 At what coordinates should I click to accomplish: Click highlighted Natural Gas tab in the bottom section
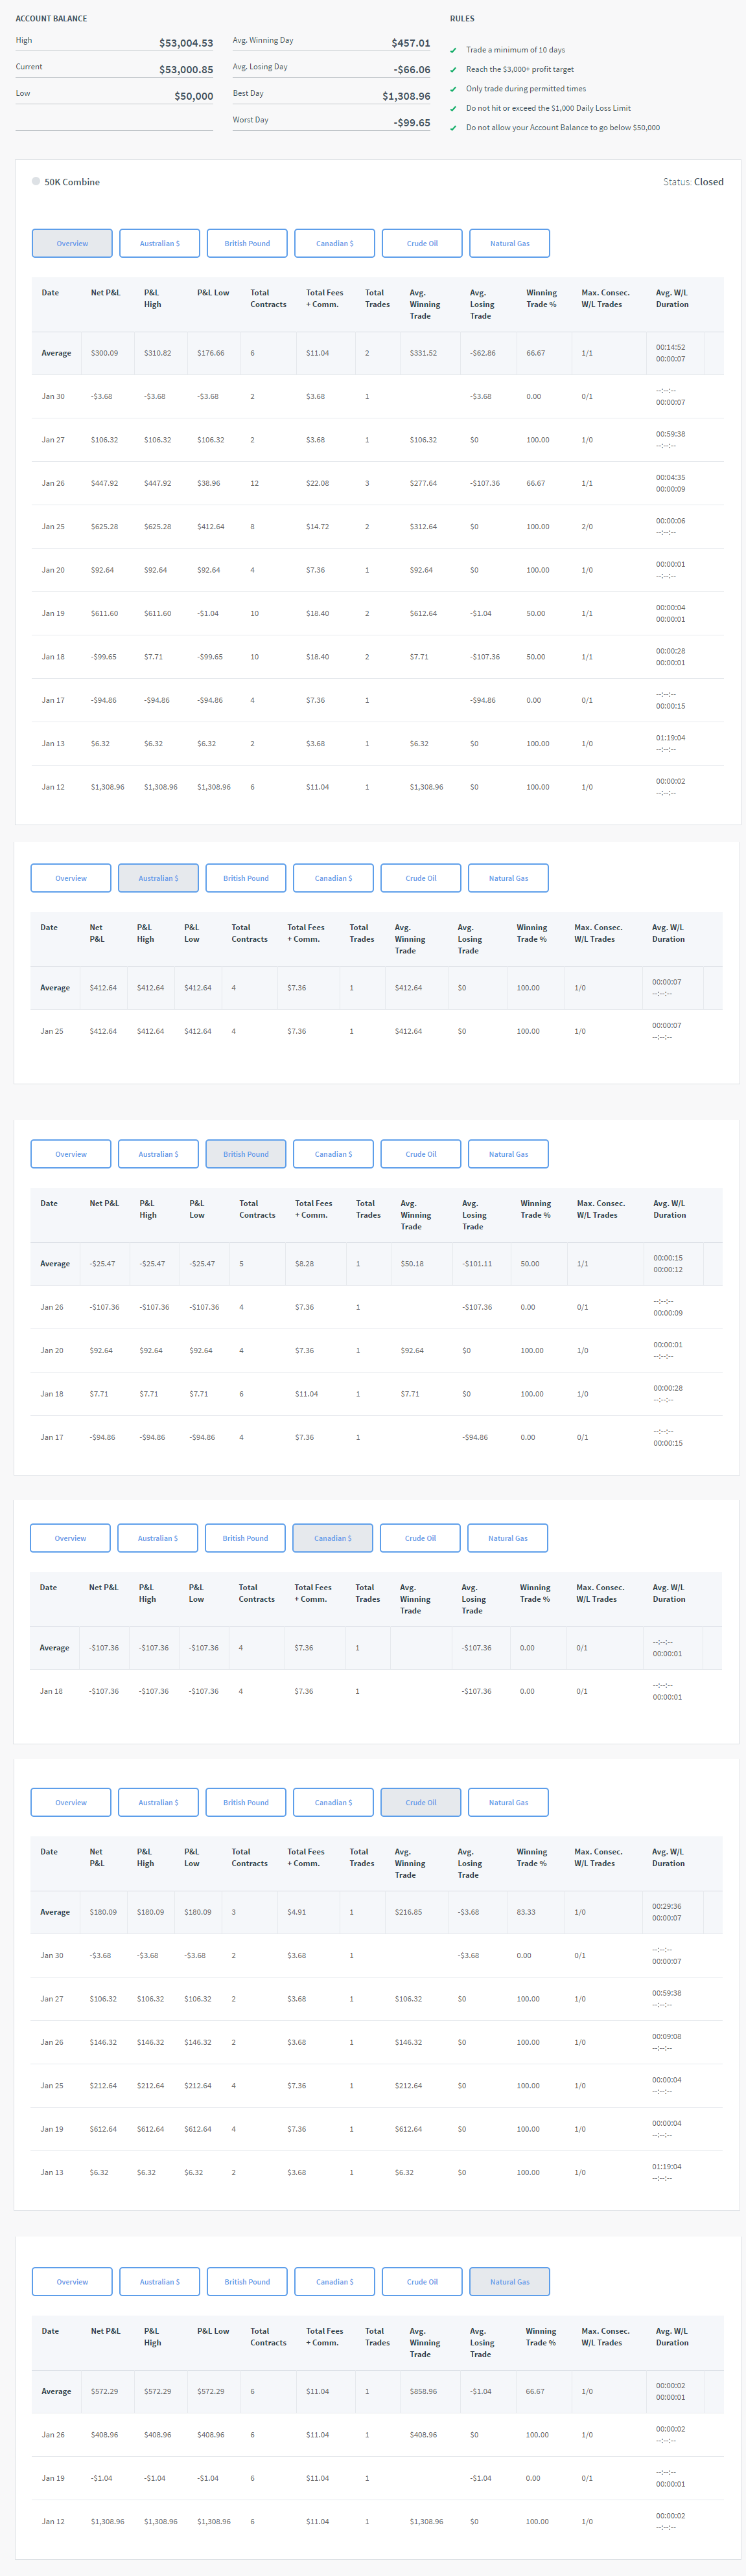[x=509, y=2281]
